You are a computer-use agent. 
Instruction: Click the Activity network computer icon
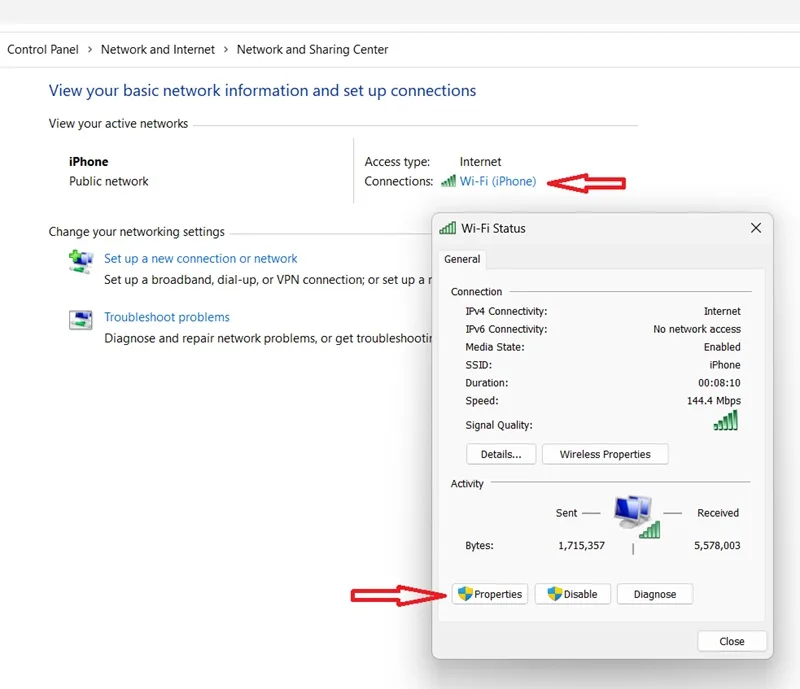pyautogui.click(x=636, y=516)
